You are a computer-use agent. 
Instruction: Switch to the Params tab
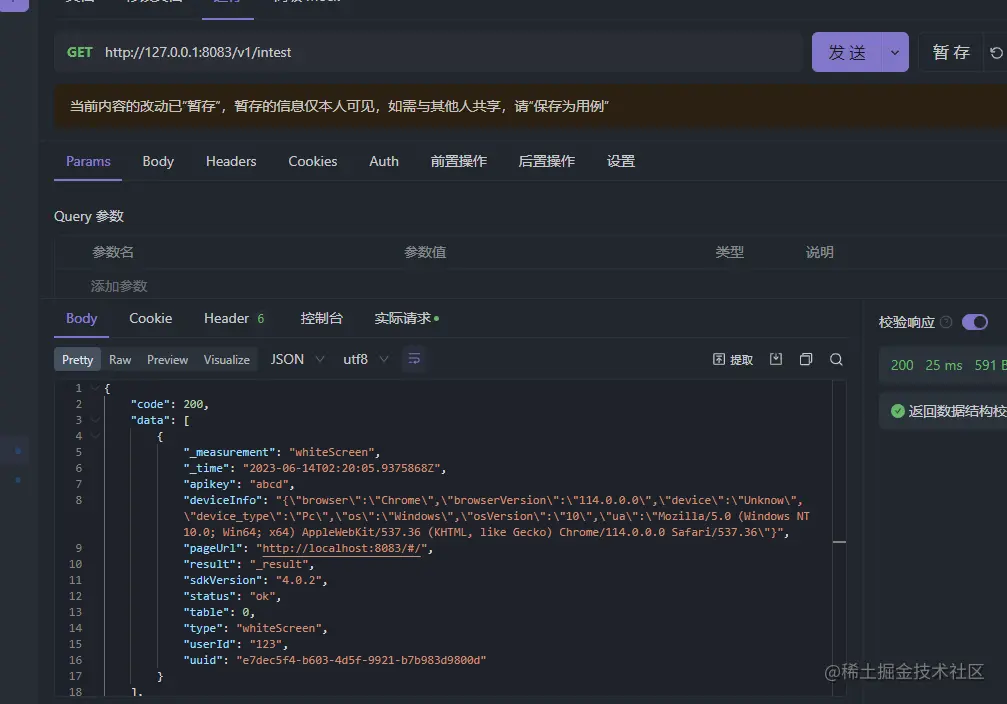pyautogui.click(x=88, y=161)
